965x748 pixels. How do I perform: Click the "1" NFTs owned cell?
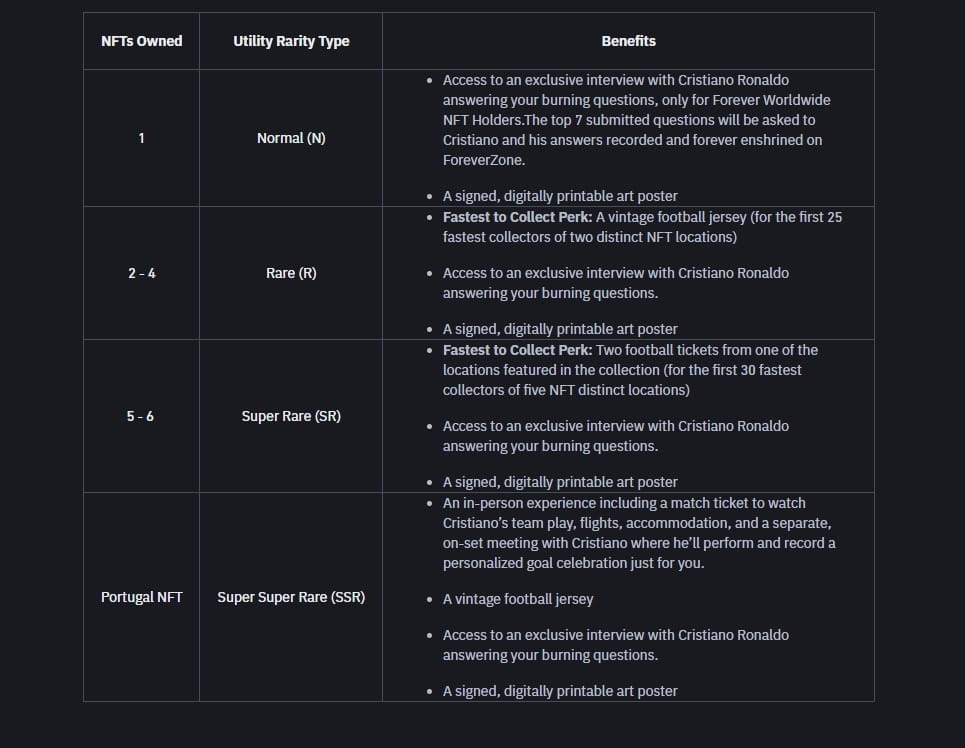[141, 138]
